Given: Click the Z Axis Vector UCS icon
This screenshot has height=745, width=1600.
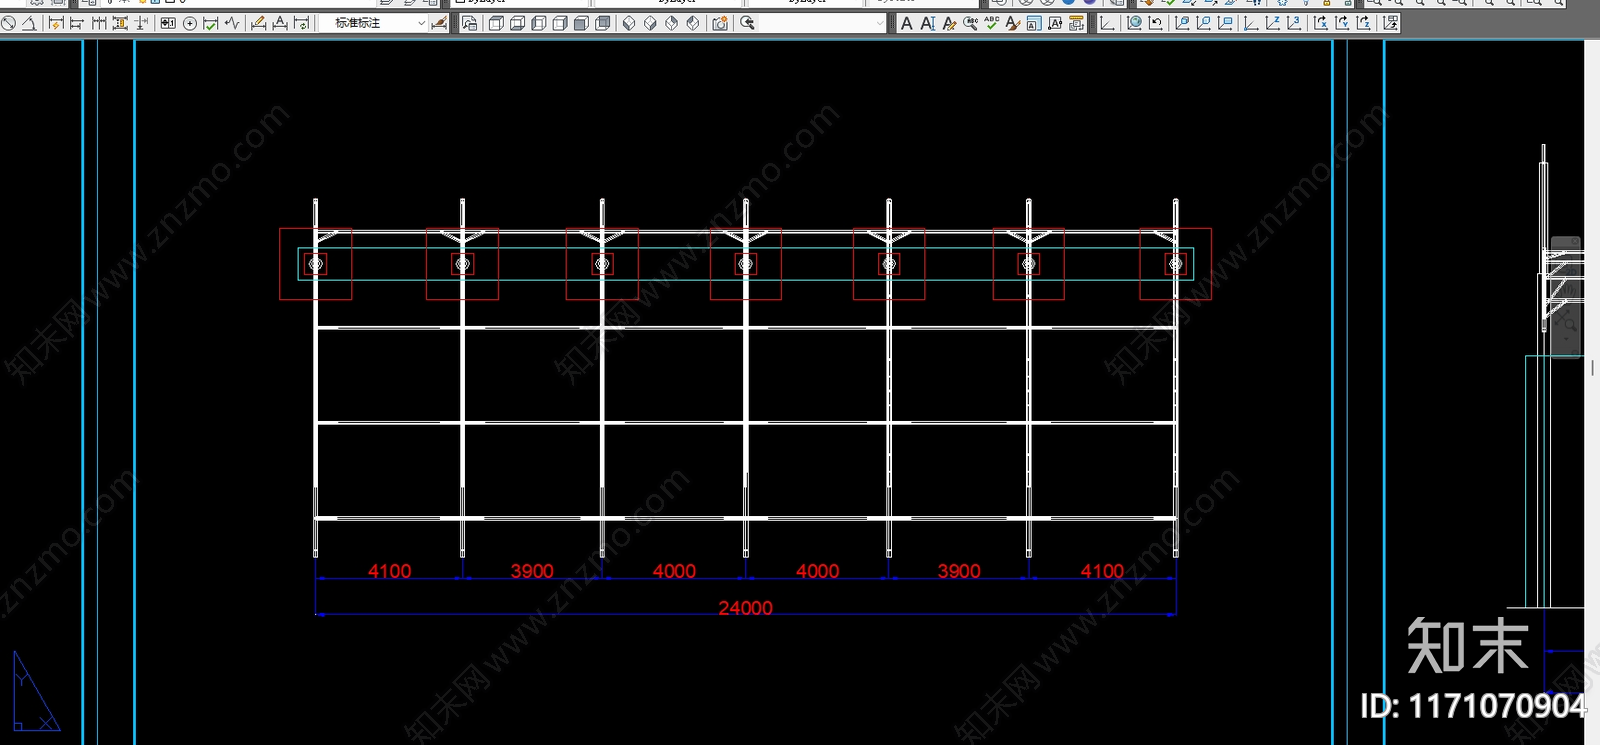Looking at the screenshot, I should (1273, 23).
